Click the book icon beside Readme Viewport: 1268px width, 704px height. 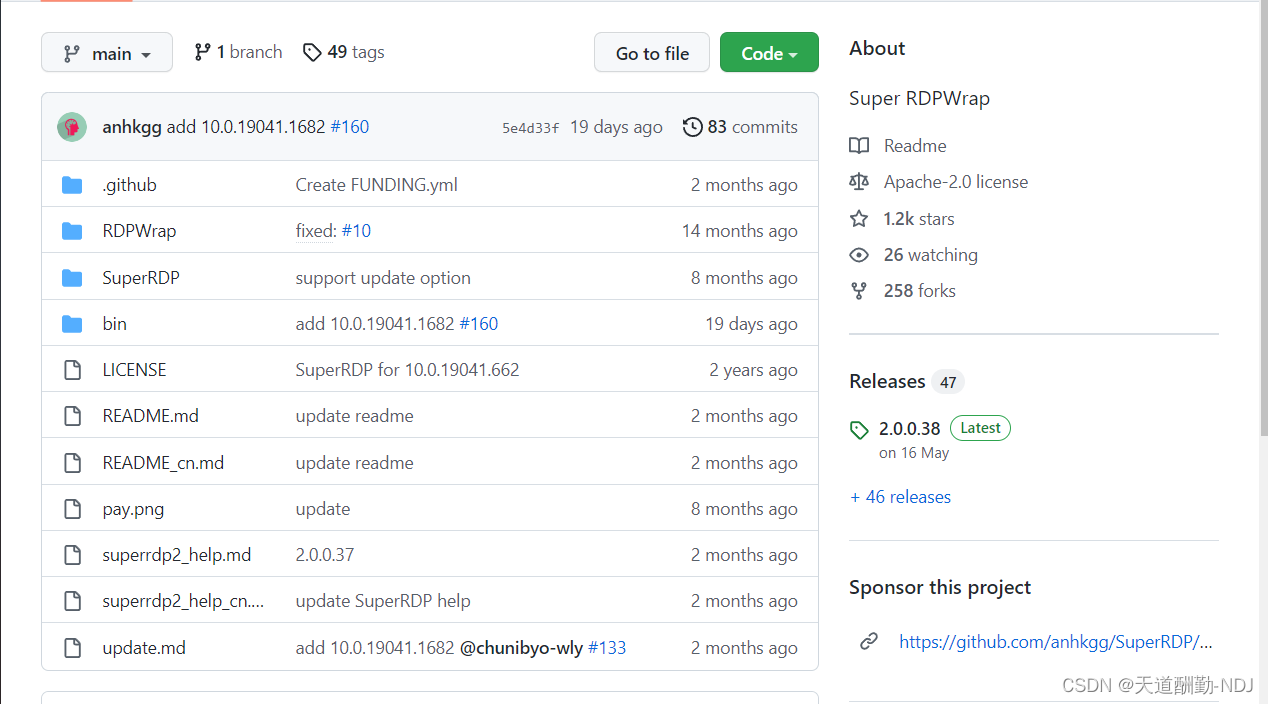pyautogui.click(x=859, y=146)
